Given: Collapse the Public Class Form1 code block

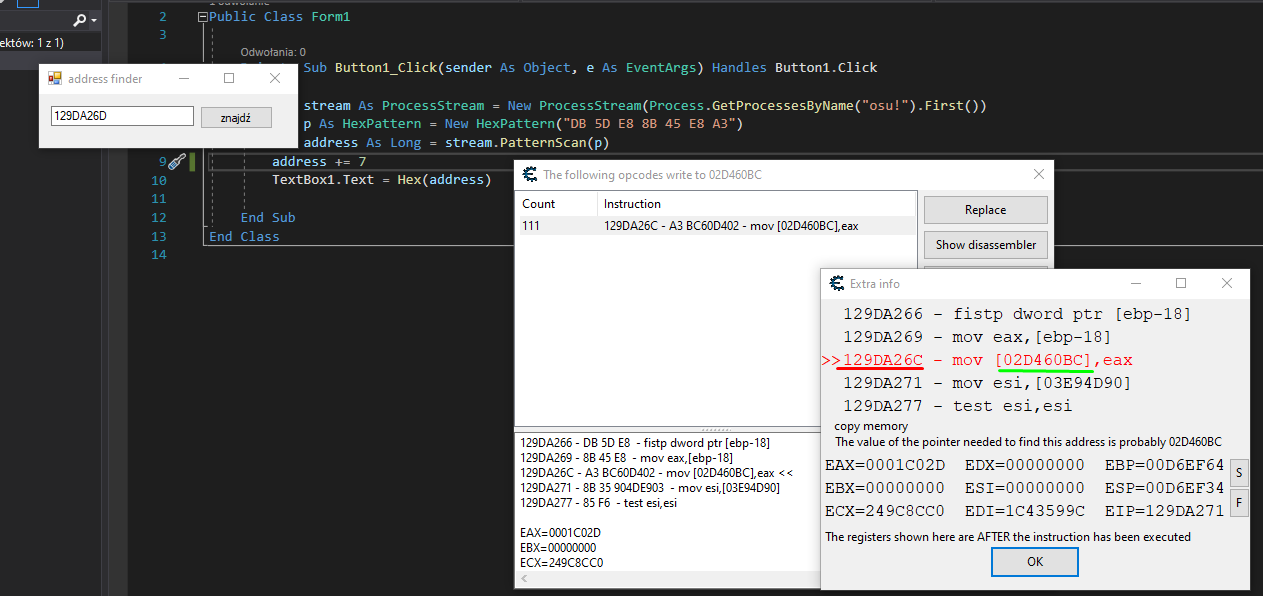Looking at the screenshot, I should click(x=203, y=17).
